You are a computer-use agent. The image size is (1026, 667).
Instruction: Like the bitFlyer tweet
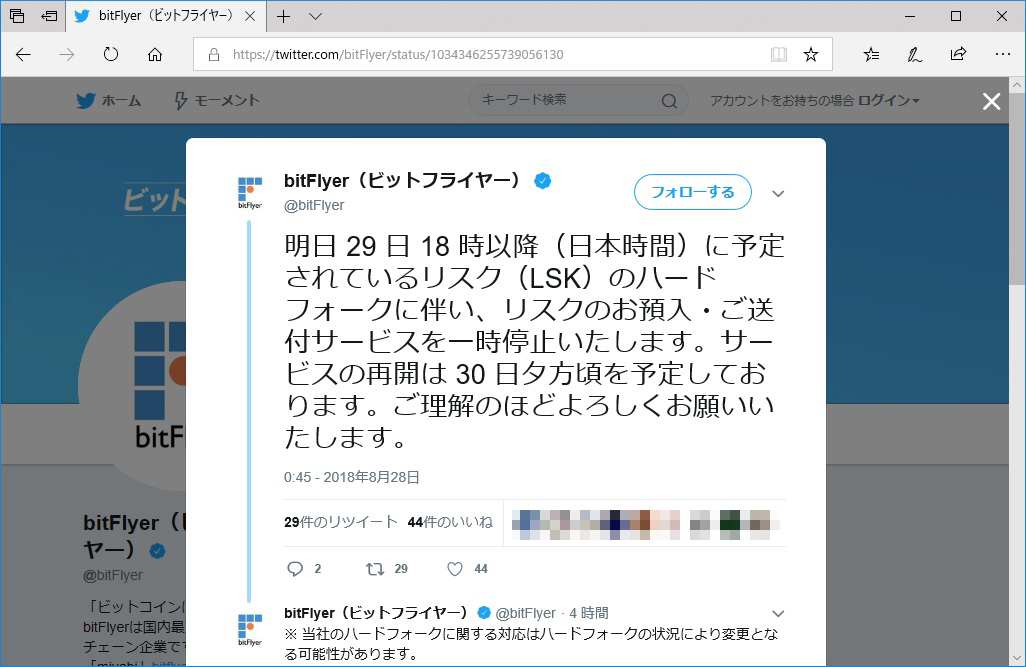pyautogui.click(x=453, y=568)
